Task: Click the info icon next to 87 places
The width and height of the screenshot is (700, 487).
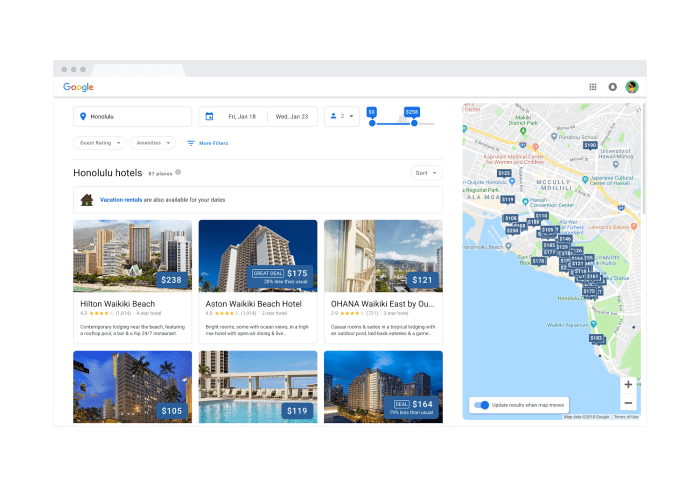Action: click(x=178, y=172)
